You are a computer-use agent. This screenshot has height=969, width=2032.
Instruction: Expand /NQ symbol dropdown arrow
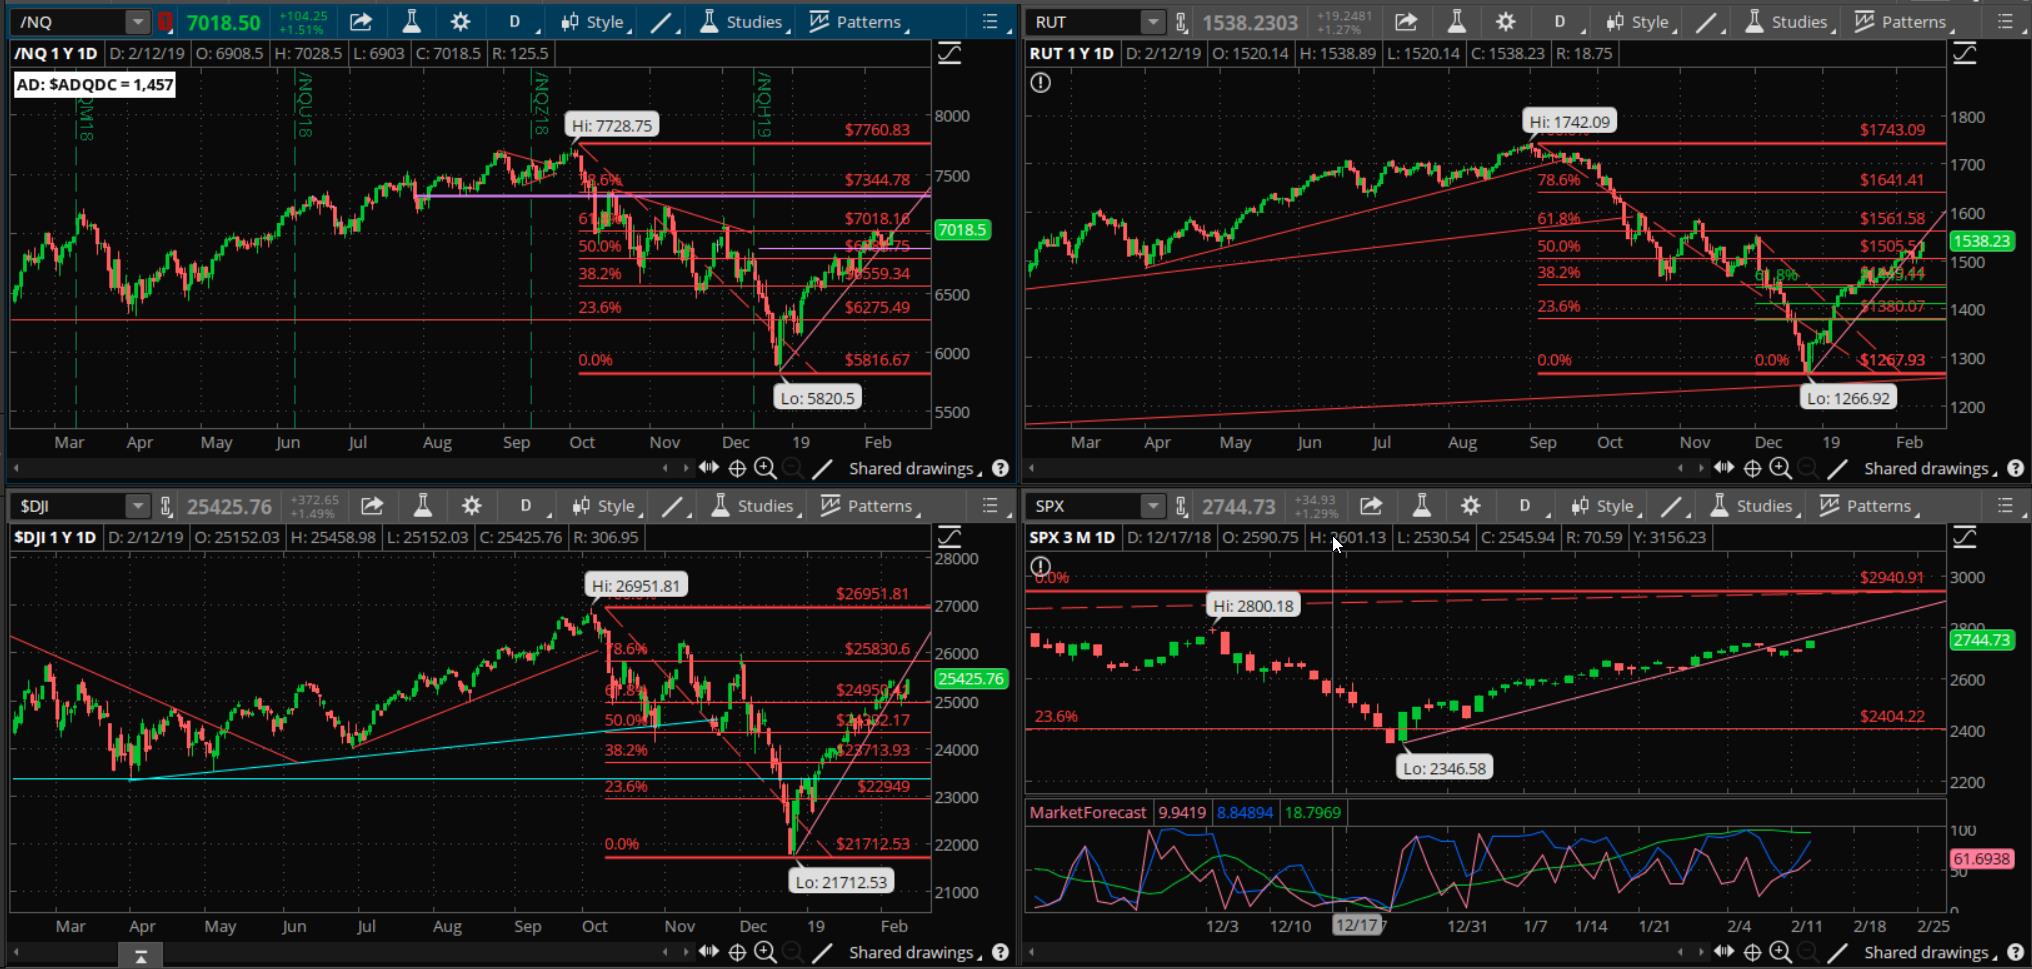coord(138,22)
